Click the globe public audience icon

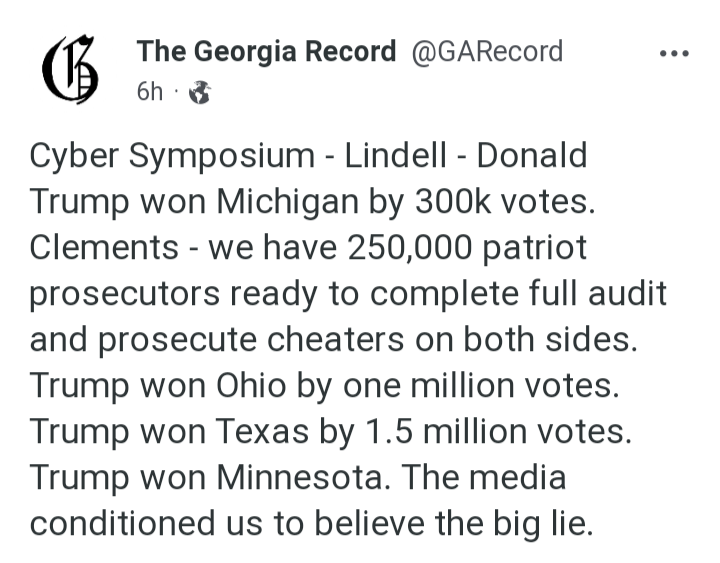coord(200,93)
